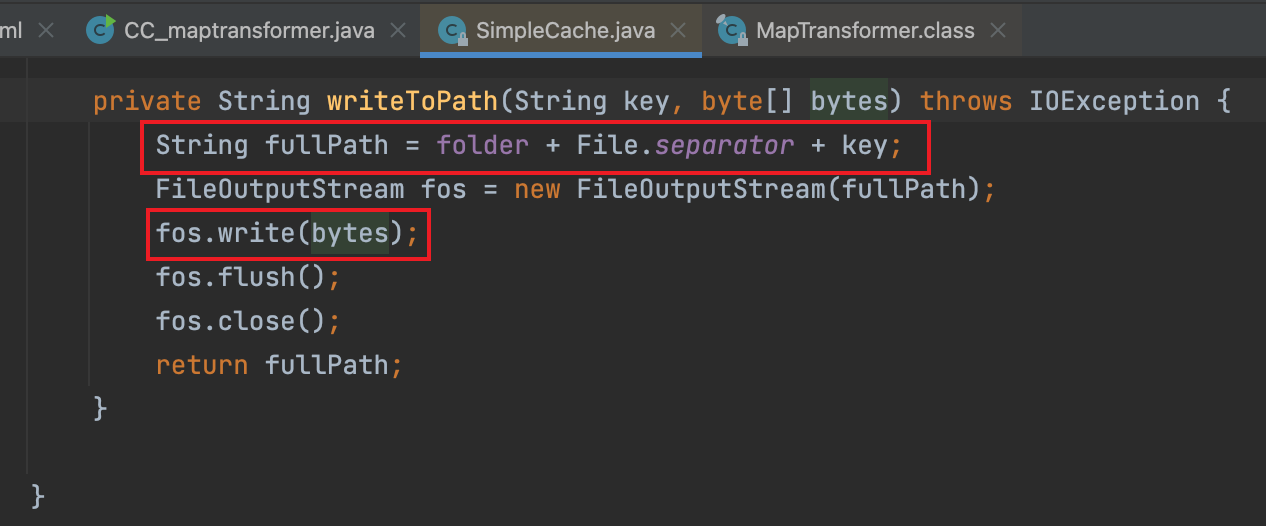This screenshot has width=1266, height=526.
Task: Close the CC_maptransformer.java tab
Action: (x=397, y=30)
